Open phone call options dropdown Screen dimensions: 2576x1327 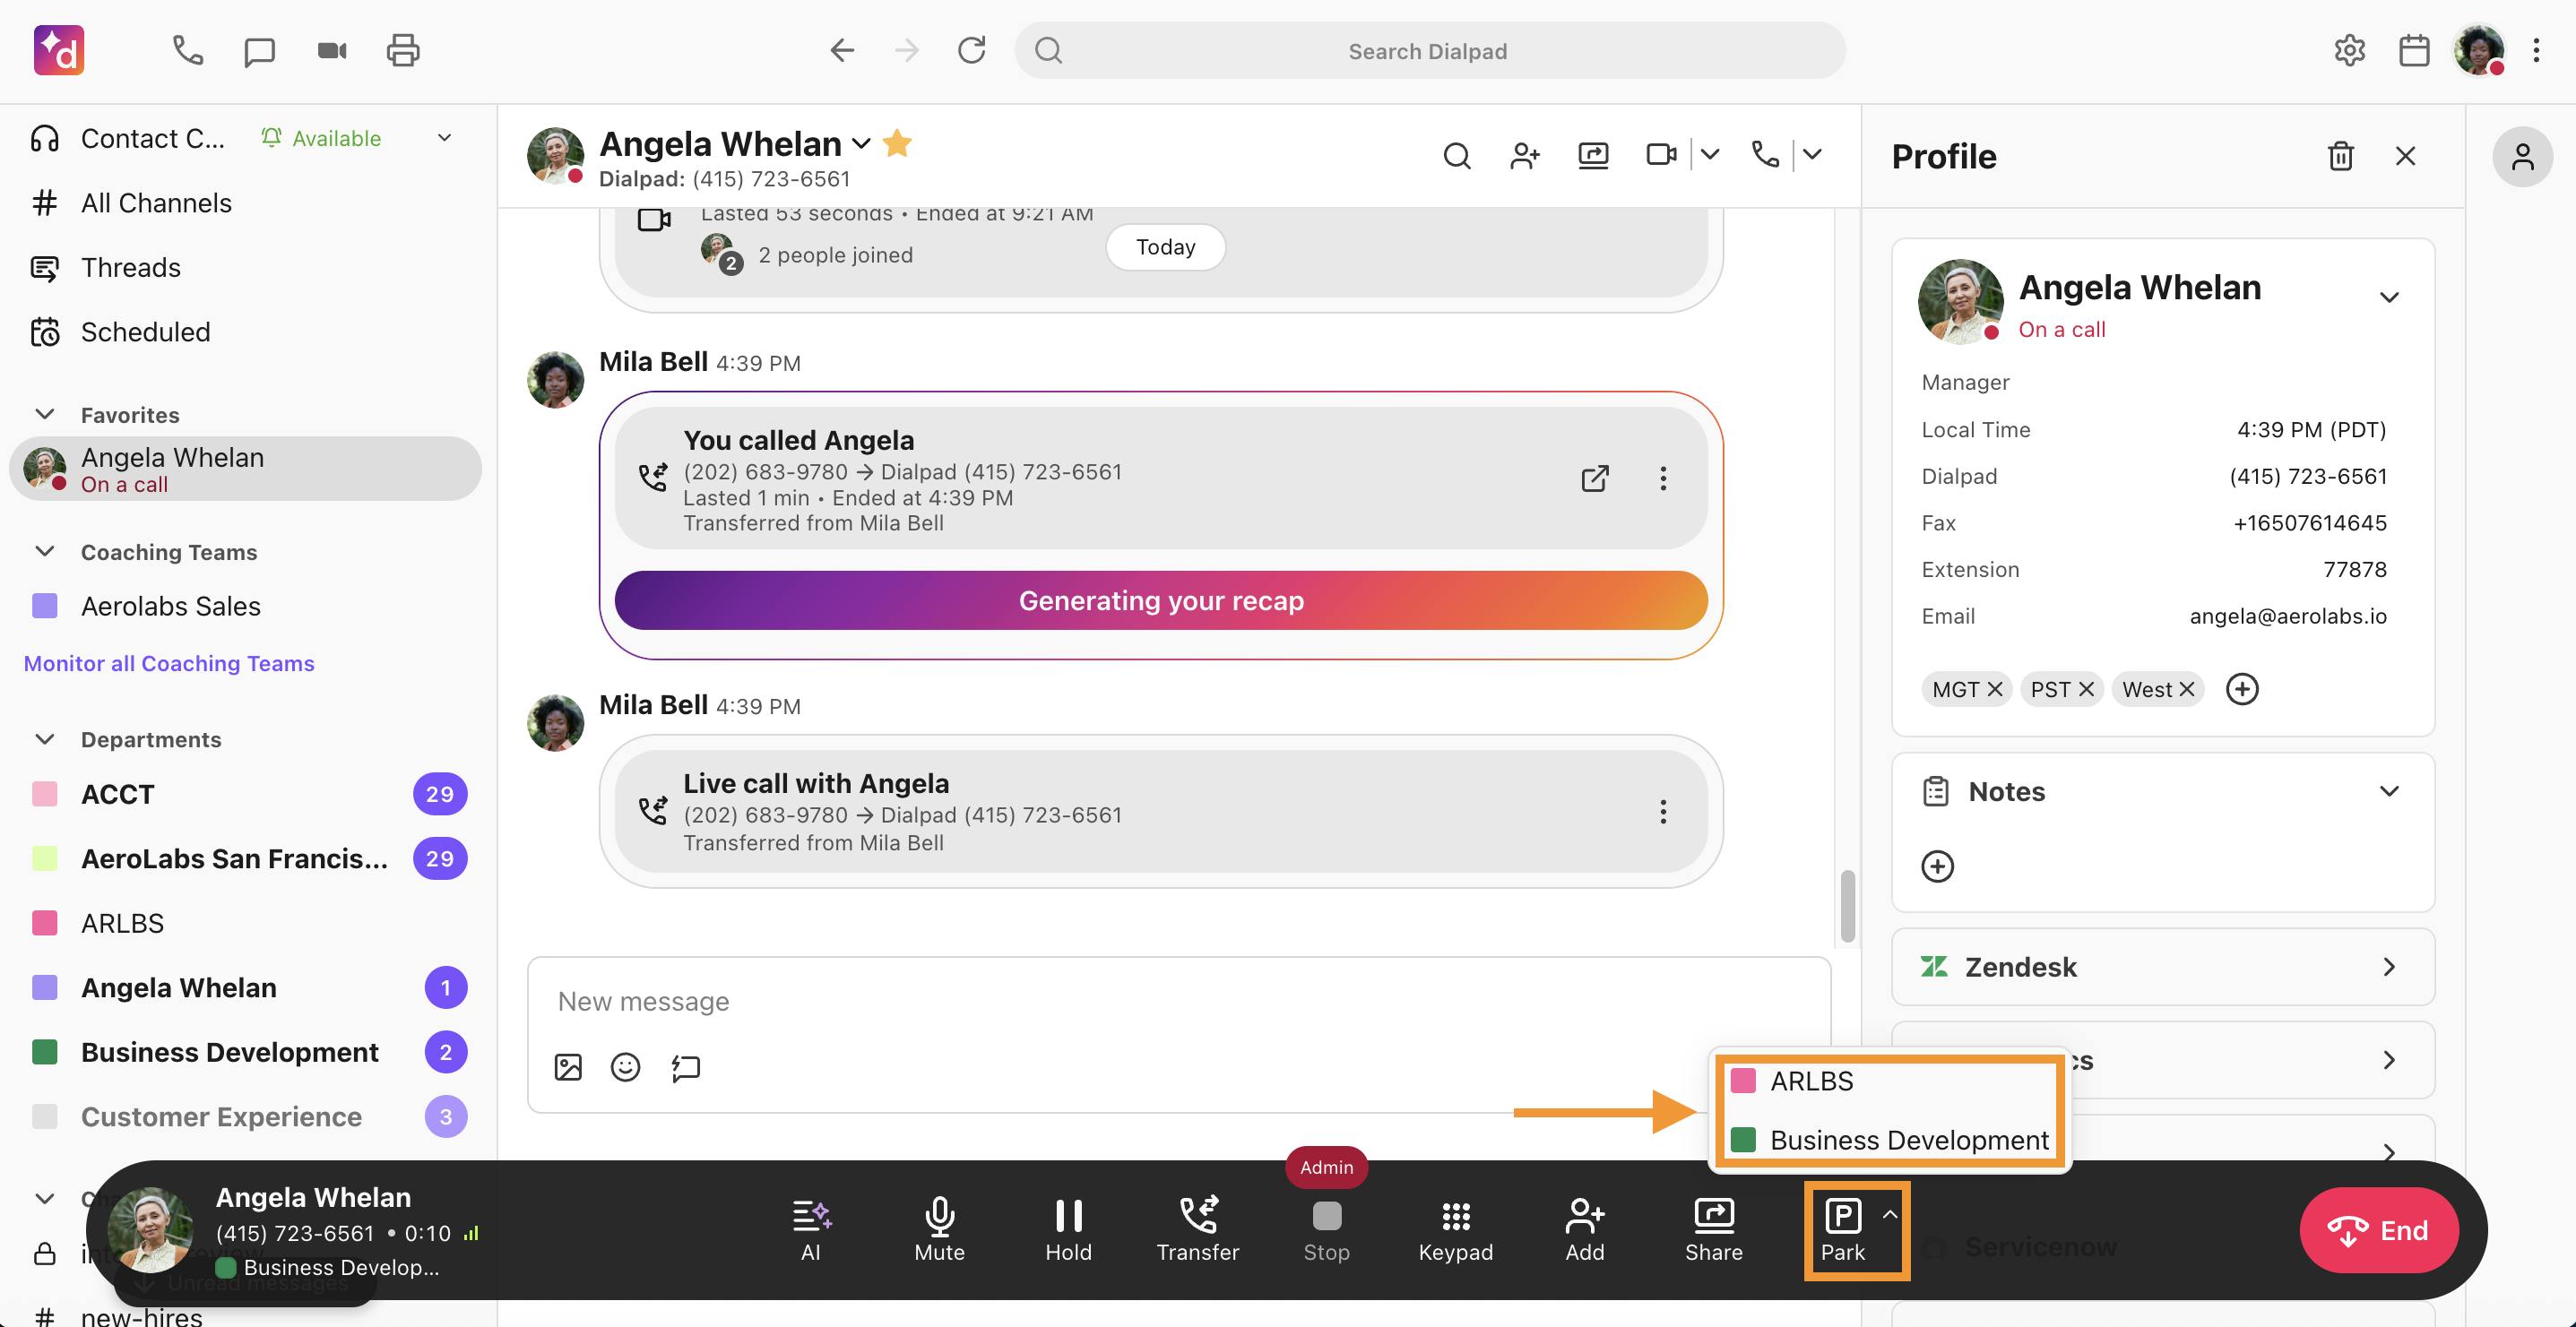point(1812,155)
